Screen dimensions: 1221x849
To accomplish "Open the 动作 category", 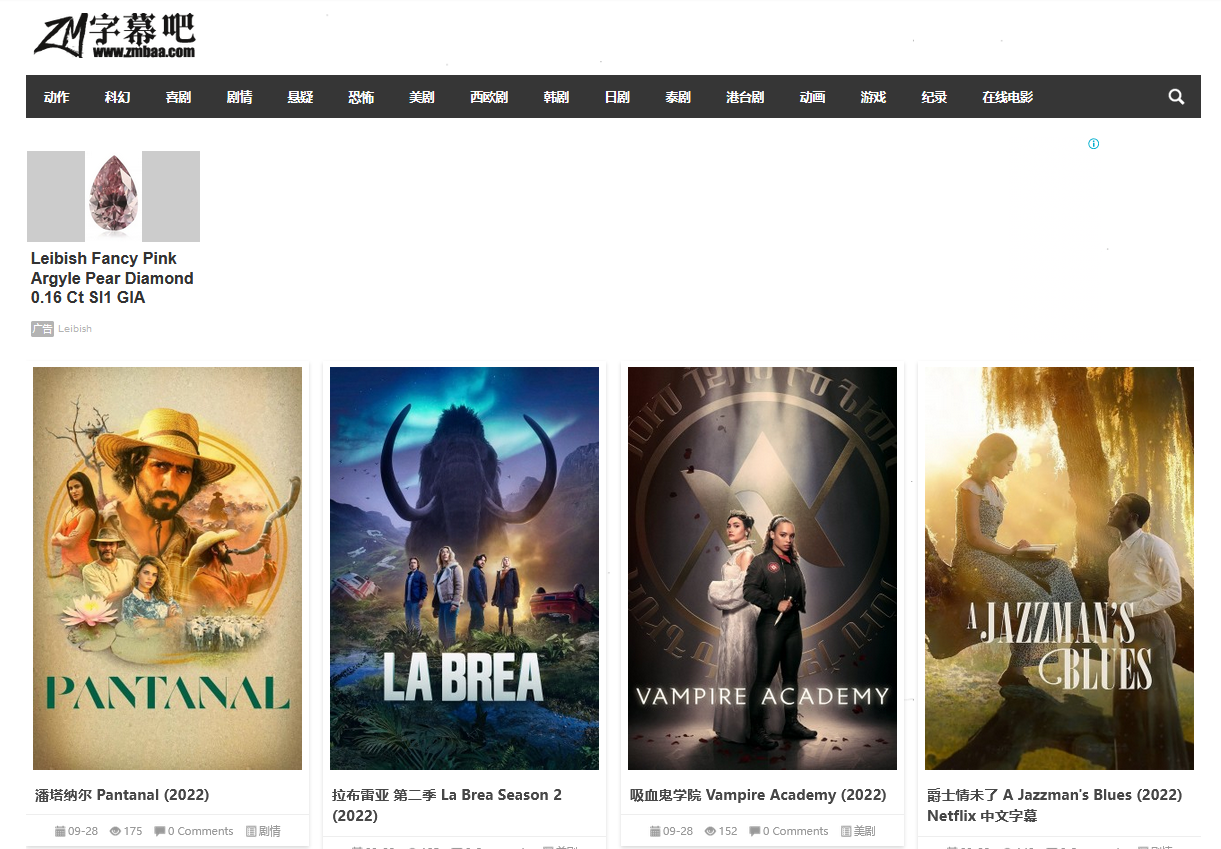I will (56, 97).
